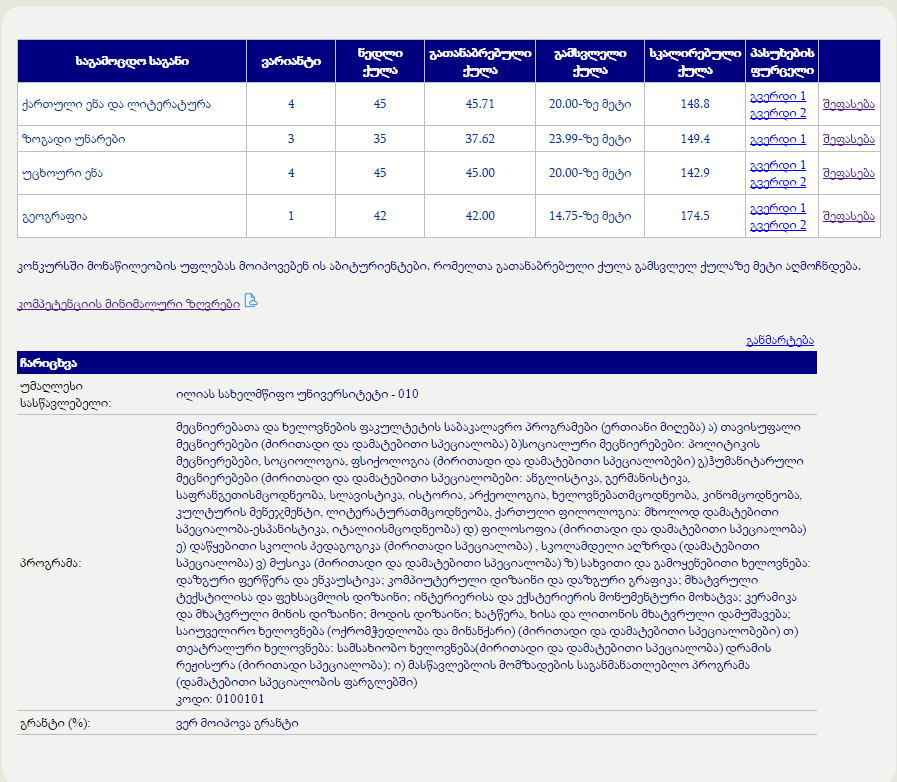Viewport: 897px width, 782px height.
Task: Click შეფასება link in გეოგრაფია row
Action: 848,216
